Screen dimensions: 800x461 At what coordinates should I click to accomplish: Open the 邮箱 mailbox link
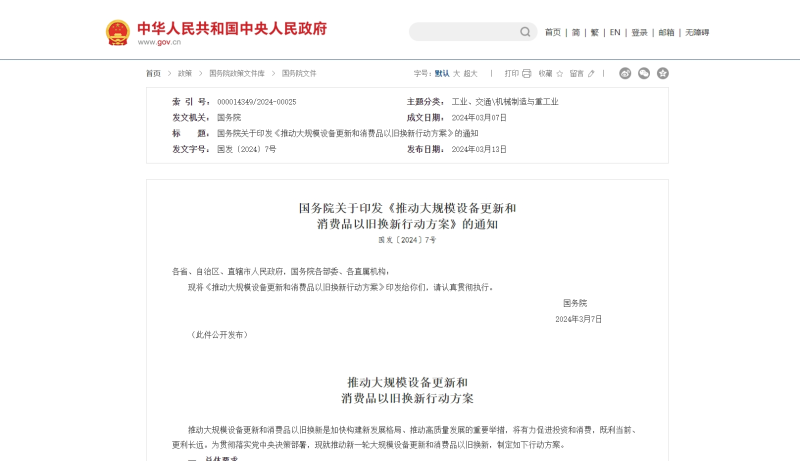pyautogui.click(x=666, y=32)
